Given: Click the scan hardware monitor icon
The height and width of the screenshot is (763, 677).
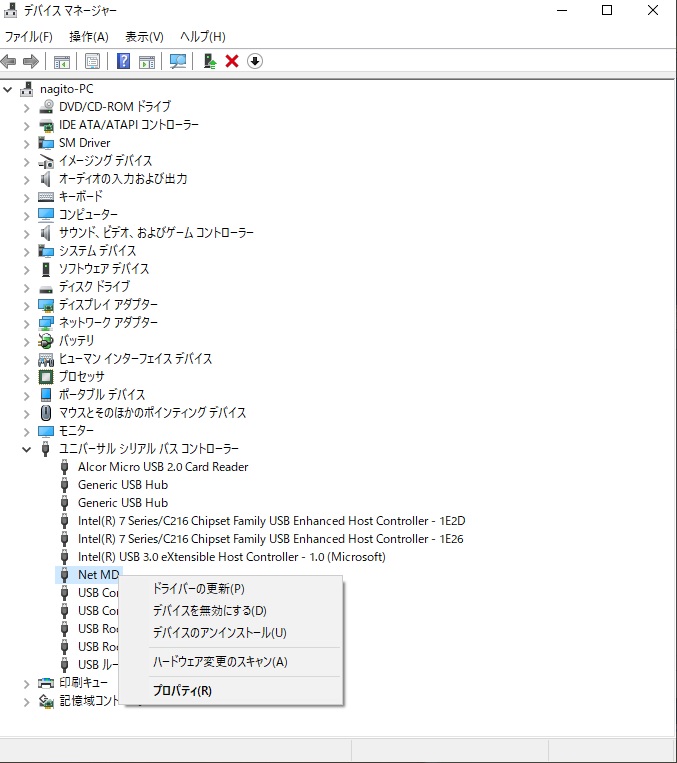Looking at the screenshot, I should pos(178,61).
